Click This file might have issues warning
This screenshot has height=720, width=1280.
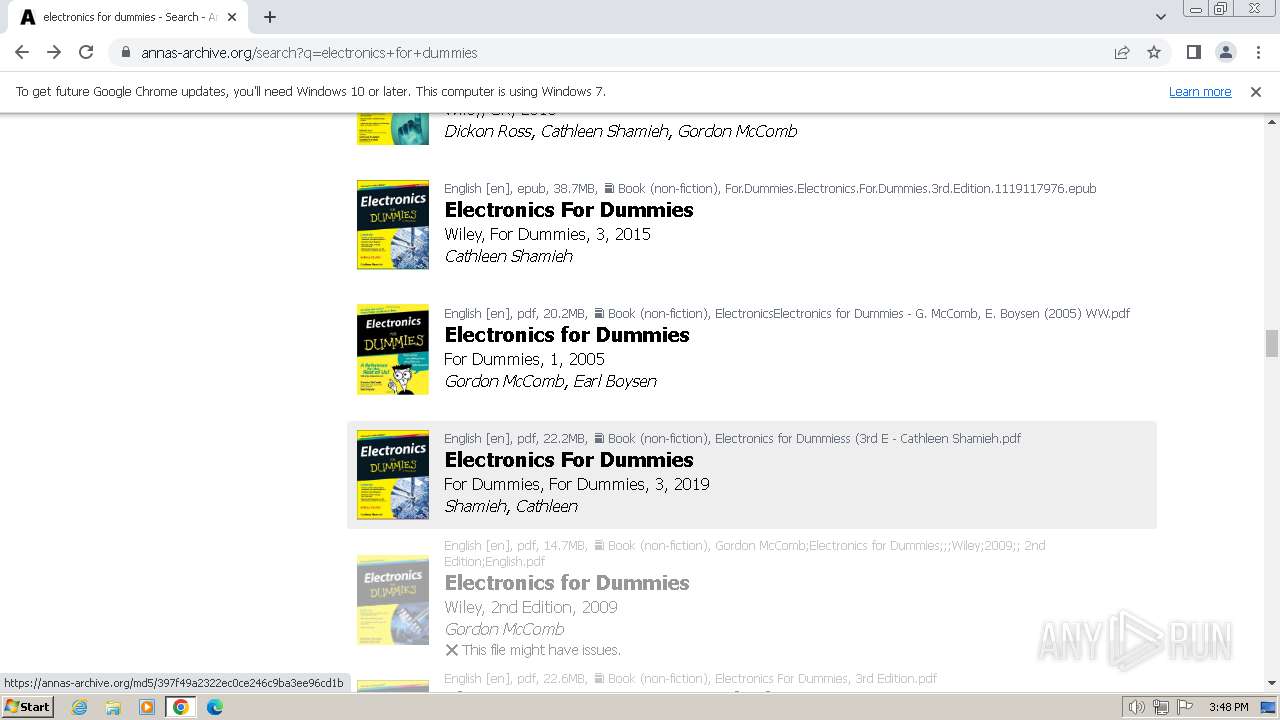(x=533, y=650)
